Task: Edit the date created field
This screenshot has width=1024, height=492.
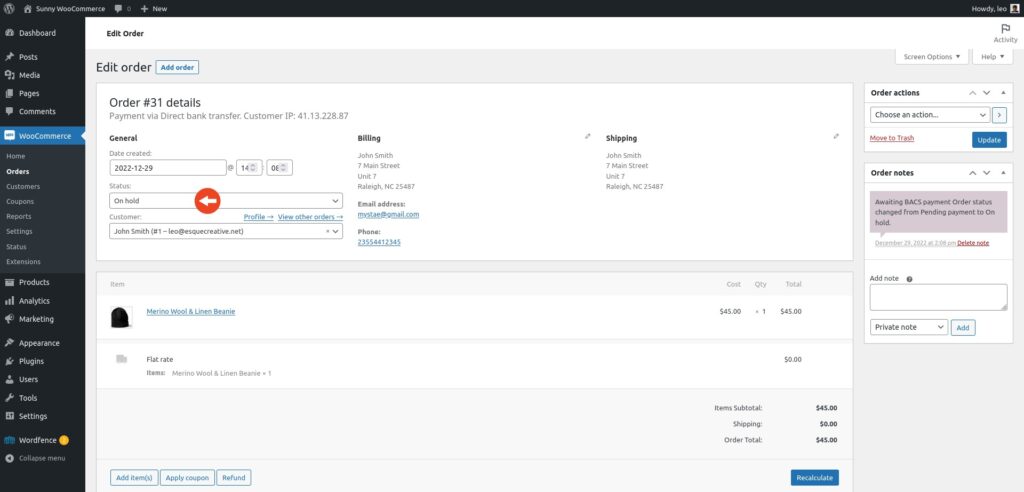Action: 168,167
